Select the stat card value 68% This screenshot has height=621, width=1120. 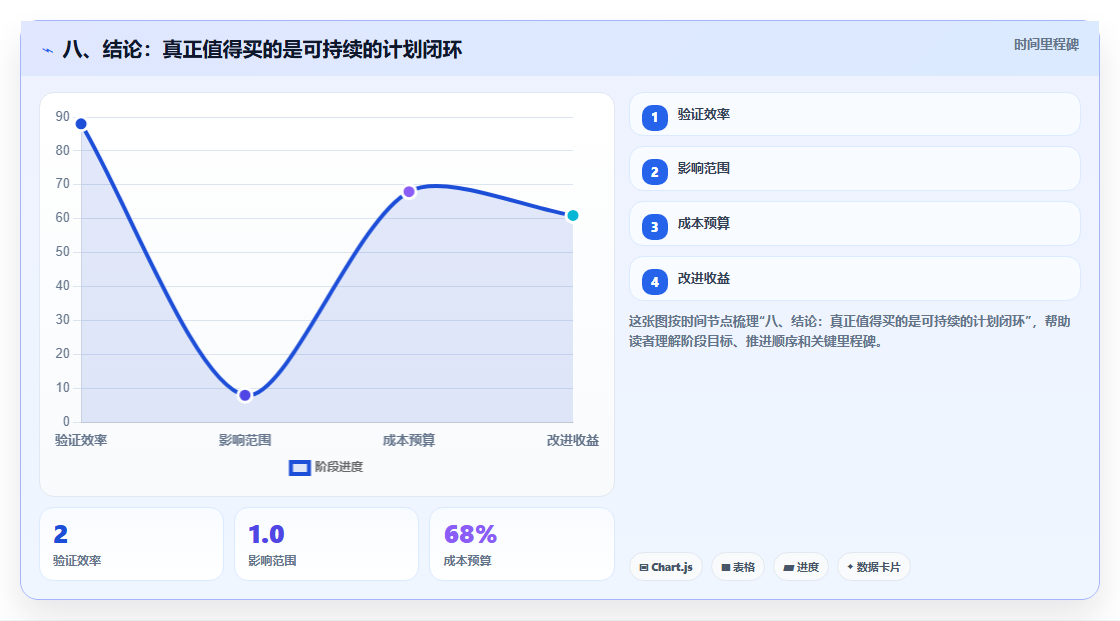[x=470, y=535]
